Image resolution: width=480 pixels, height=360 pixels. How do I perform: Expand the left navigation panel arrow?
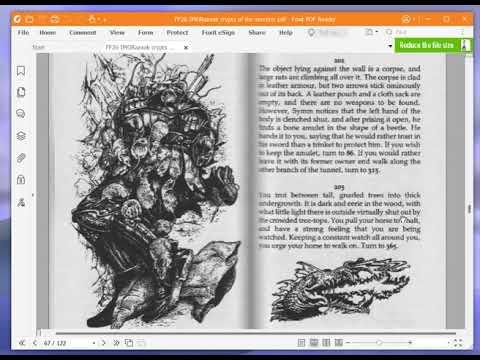coord(33,195)
